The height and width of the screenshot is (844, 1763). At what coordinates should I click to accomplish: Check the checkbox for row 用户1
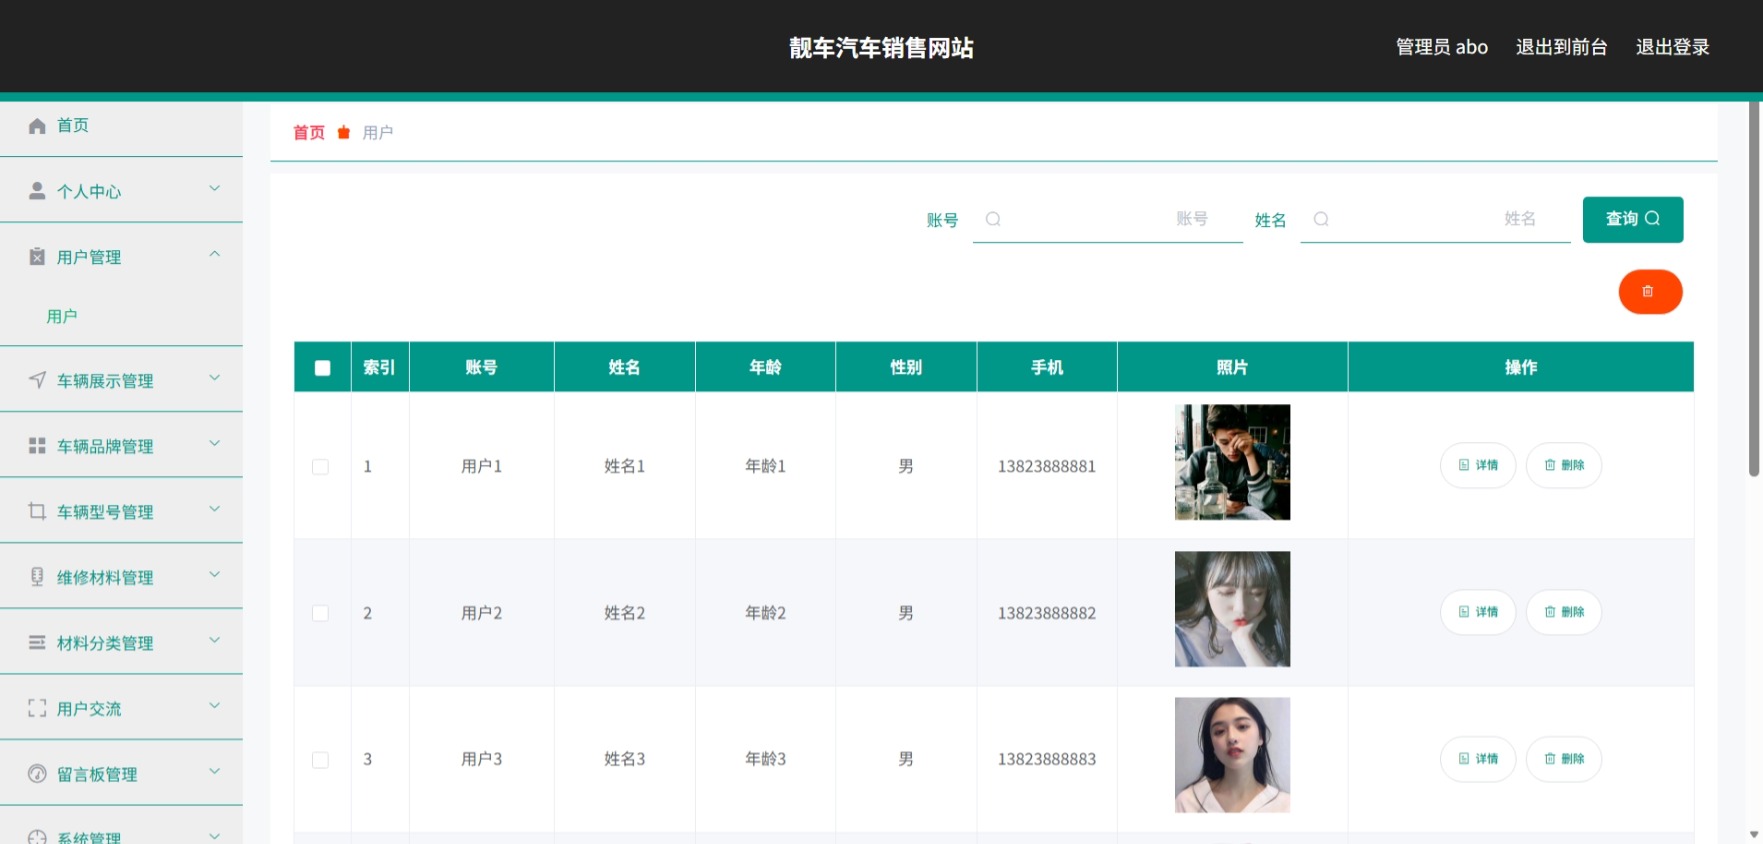(321, 467)
